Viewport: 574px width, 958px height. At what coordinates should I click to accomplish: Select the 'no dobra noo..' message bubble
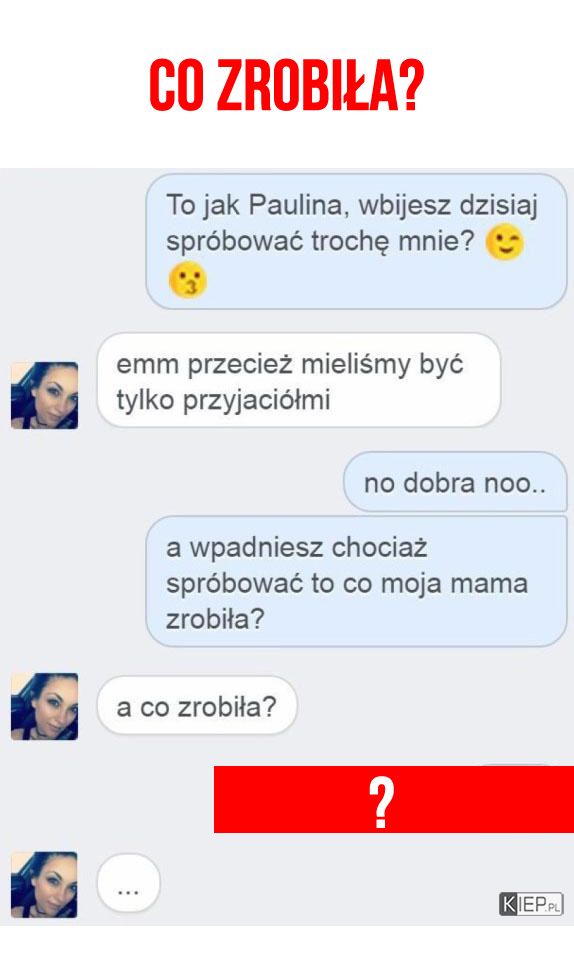point(455,482)
